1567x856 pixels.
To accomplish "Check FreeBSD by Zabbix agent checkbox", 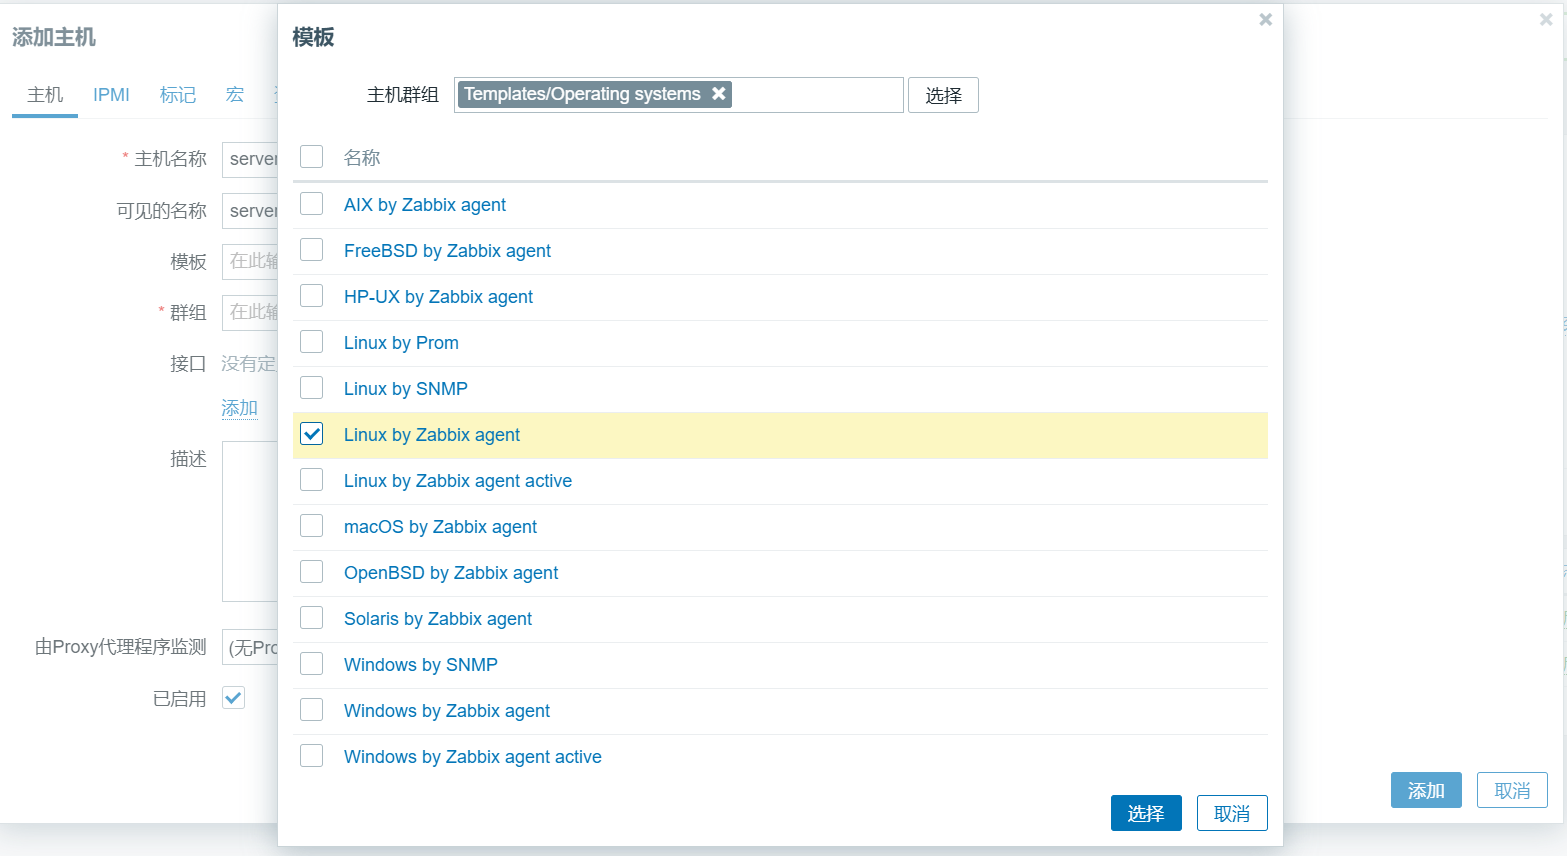I will pos(312,250).
